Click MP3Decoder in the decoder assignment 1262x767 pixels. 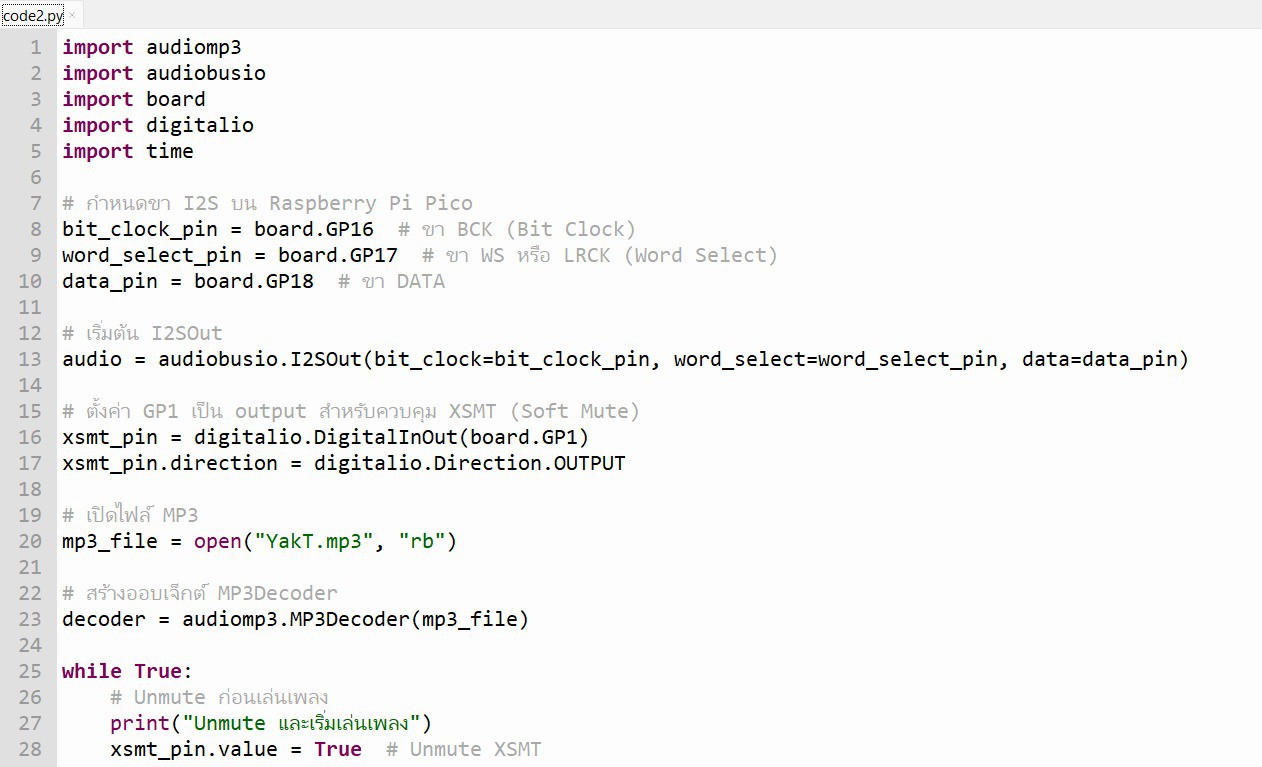[350, 619]
